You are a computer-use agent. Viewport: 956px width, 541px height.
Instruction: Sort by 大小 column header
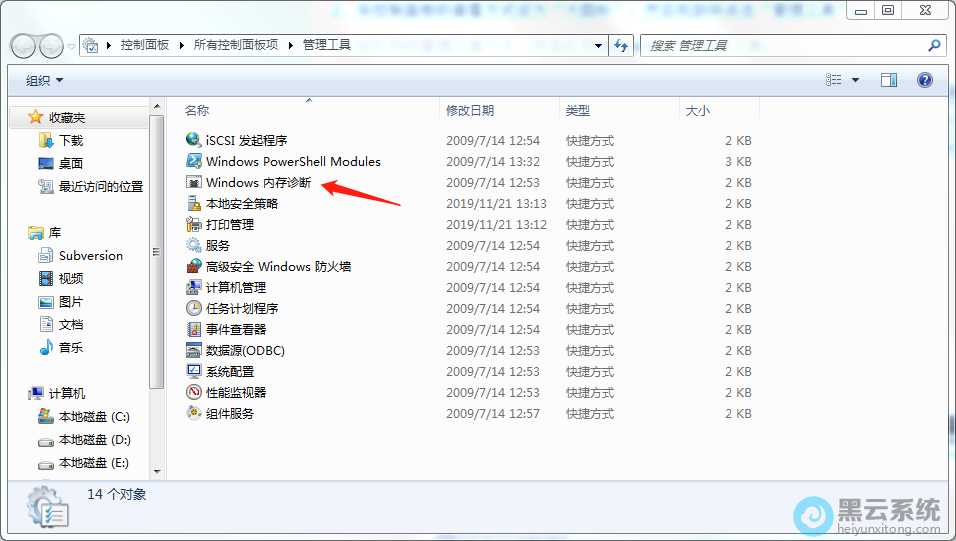coord(697,110)
